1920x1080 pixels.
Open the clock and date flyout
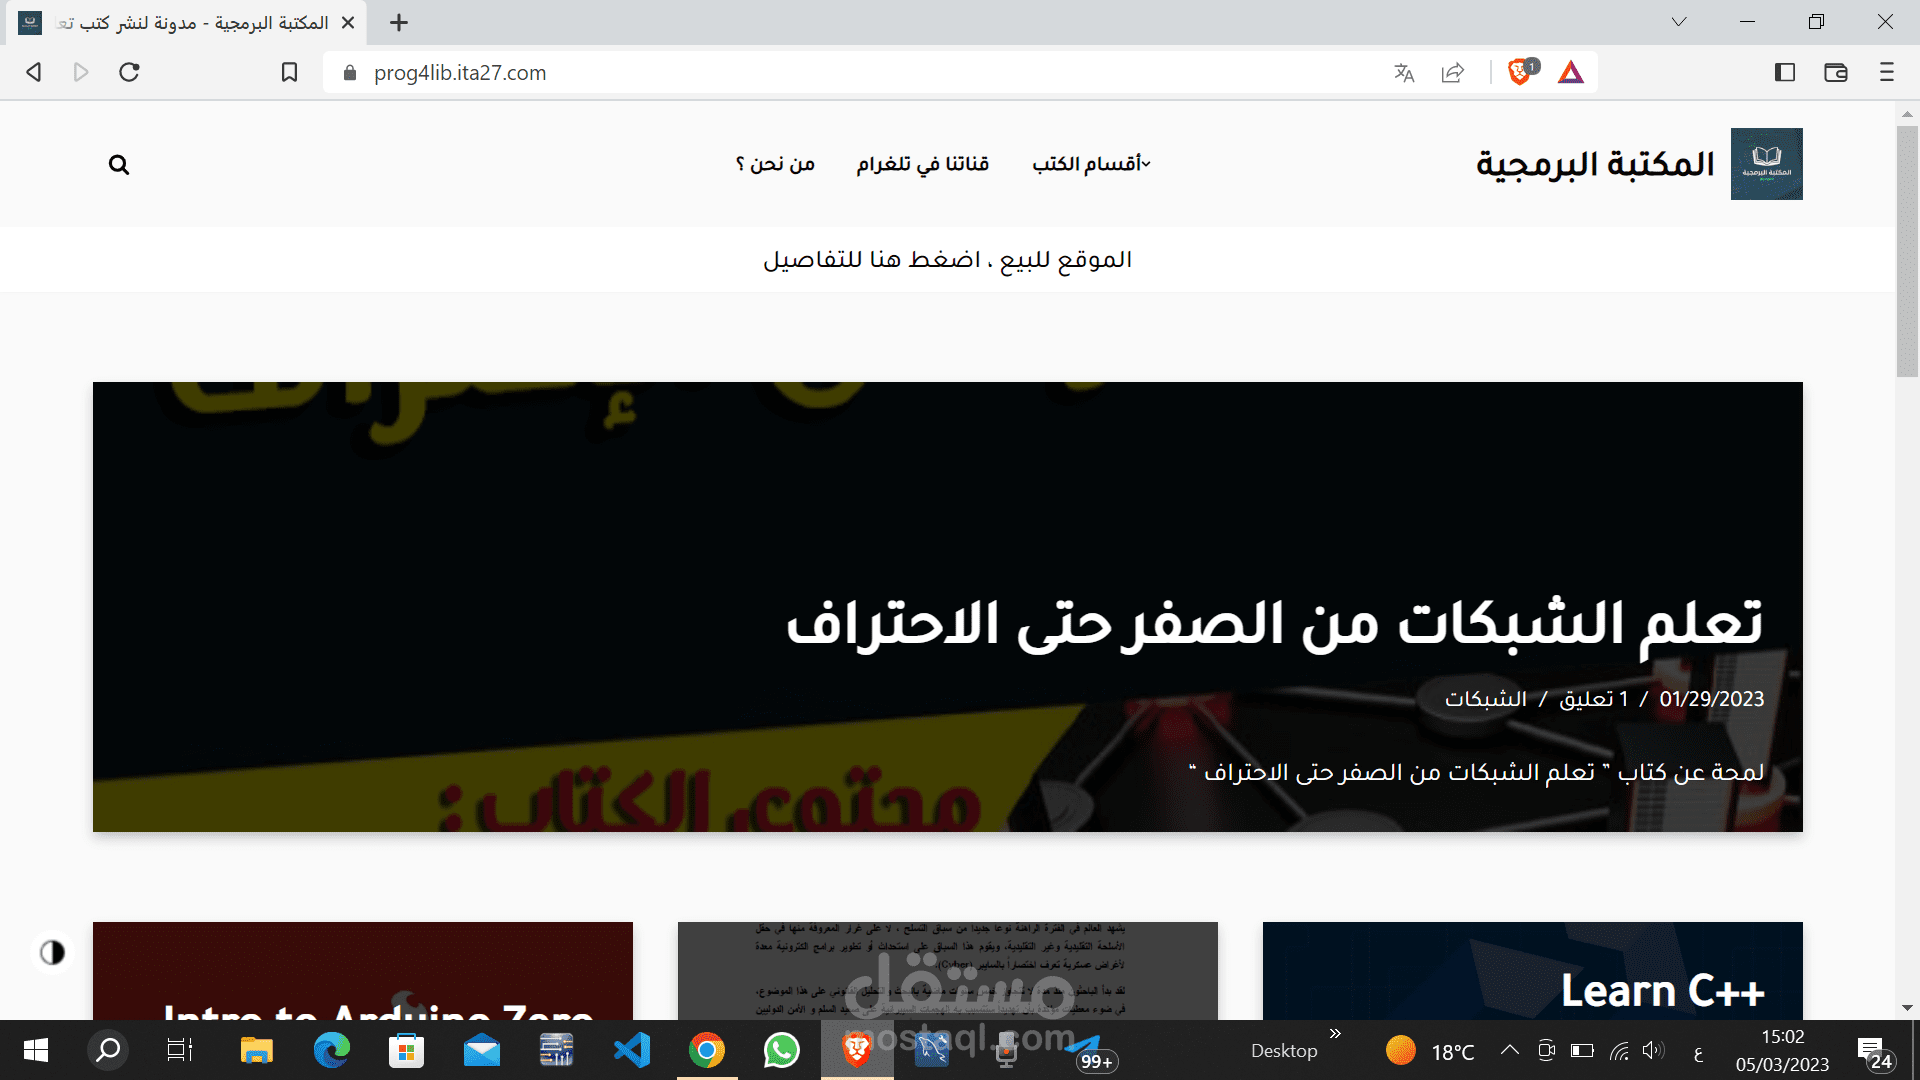pos(1782,1050)
